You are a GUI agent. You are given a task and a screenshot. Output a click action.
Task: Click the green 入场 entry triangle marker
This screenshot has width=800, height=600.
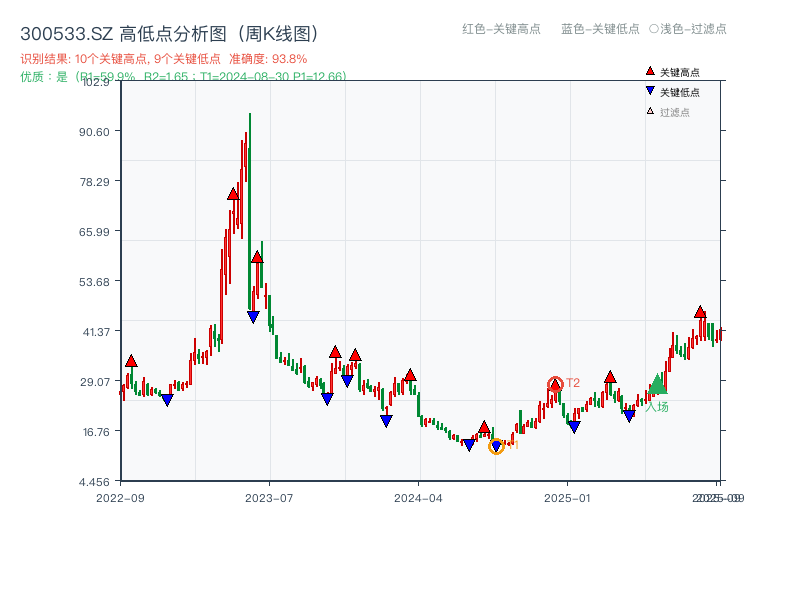coord(658,384)
